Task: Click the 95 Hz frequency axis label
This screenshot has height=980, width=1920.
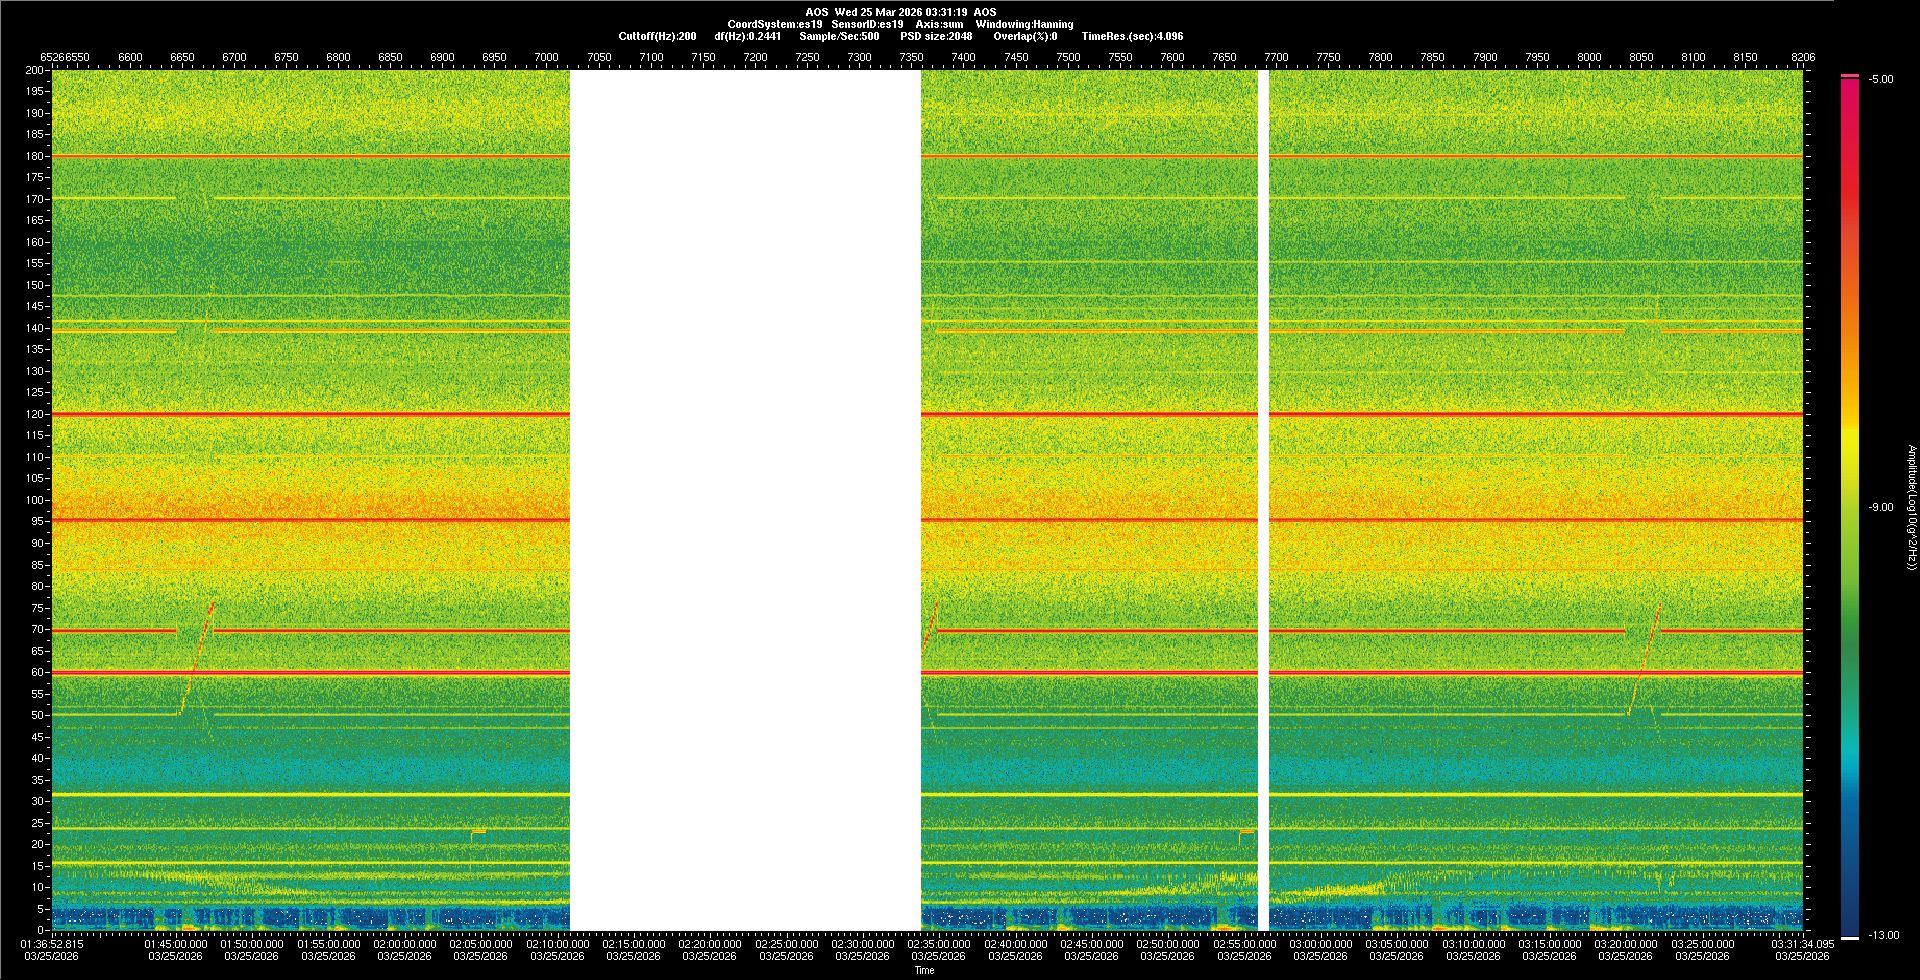Action: point(37,521)
